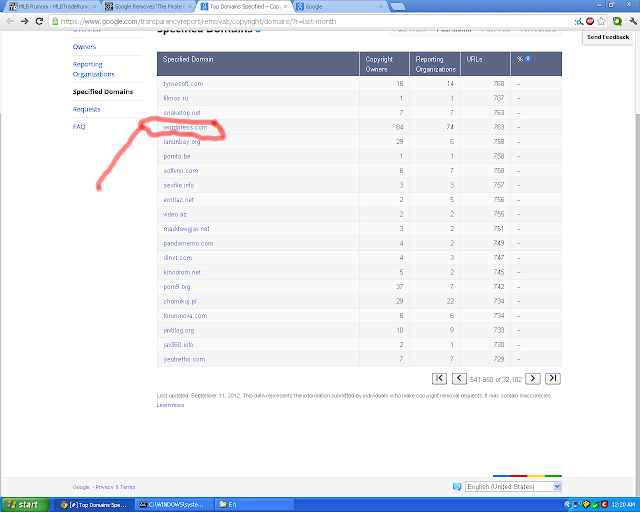640x512 pixels.
Task: Open the FAQ sidebar link
Action: pyautogui.click(x=79, y=127)
